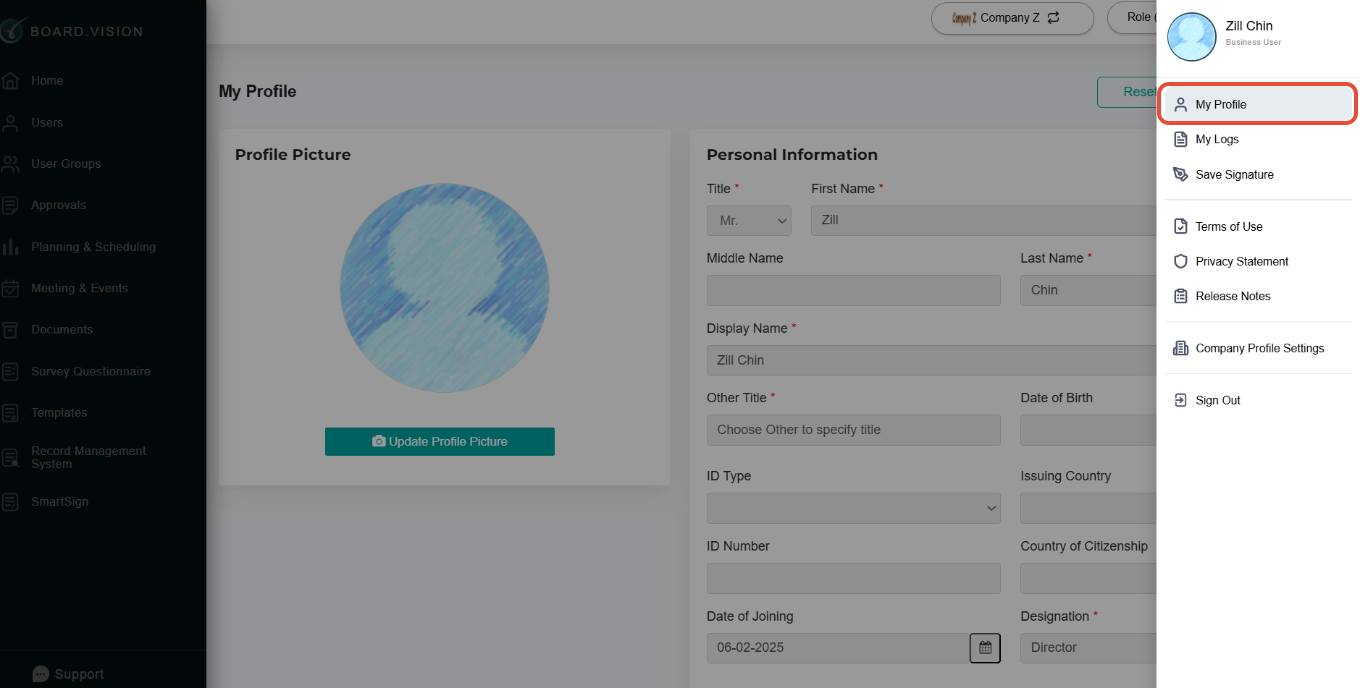Open Meeting & Events in the sidebar

click(x=79, y=288)
